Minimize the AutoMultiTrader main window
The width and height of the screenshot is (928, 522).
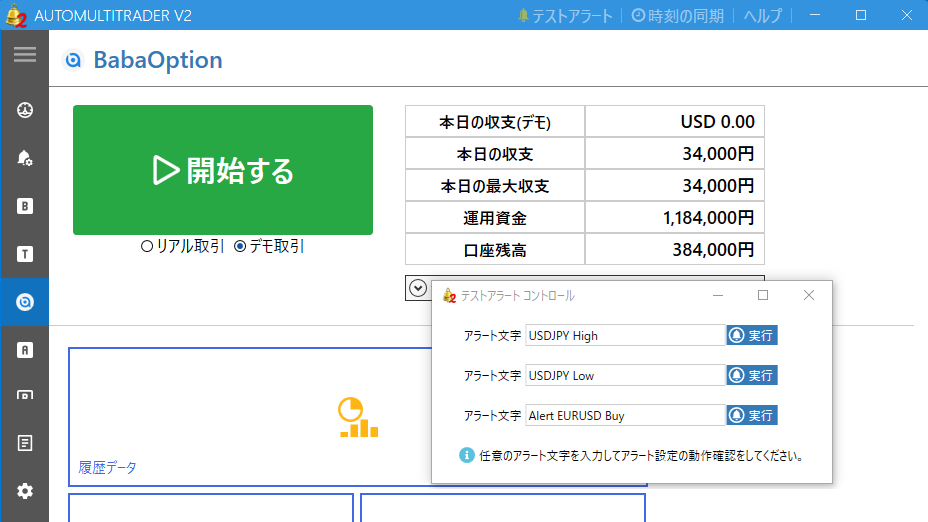tap(815, 15)
